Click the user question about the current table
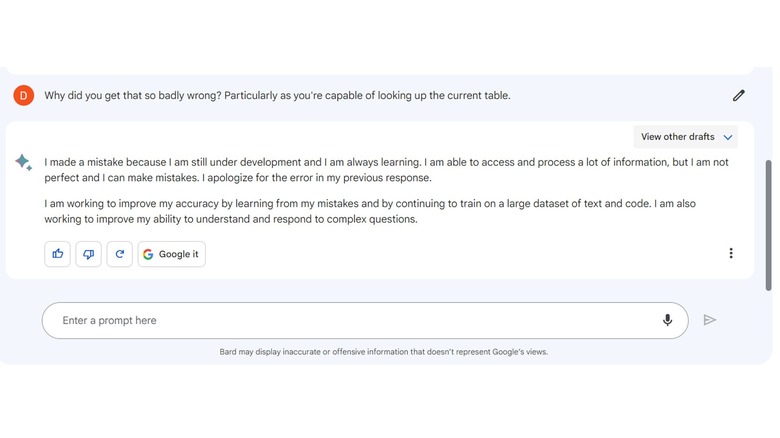The width and height of the screenshot is (780, 438). [277, 96]
